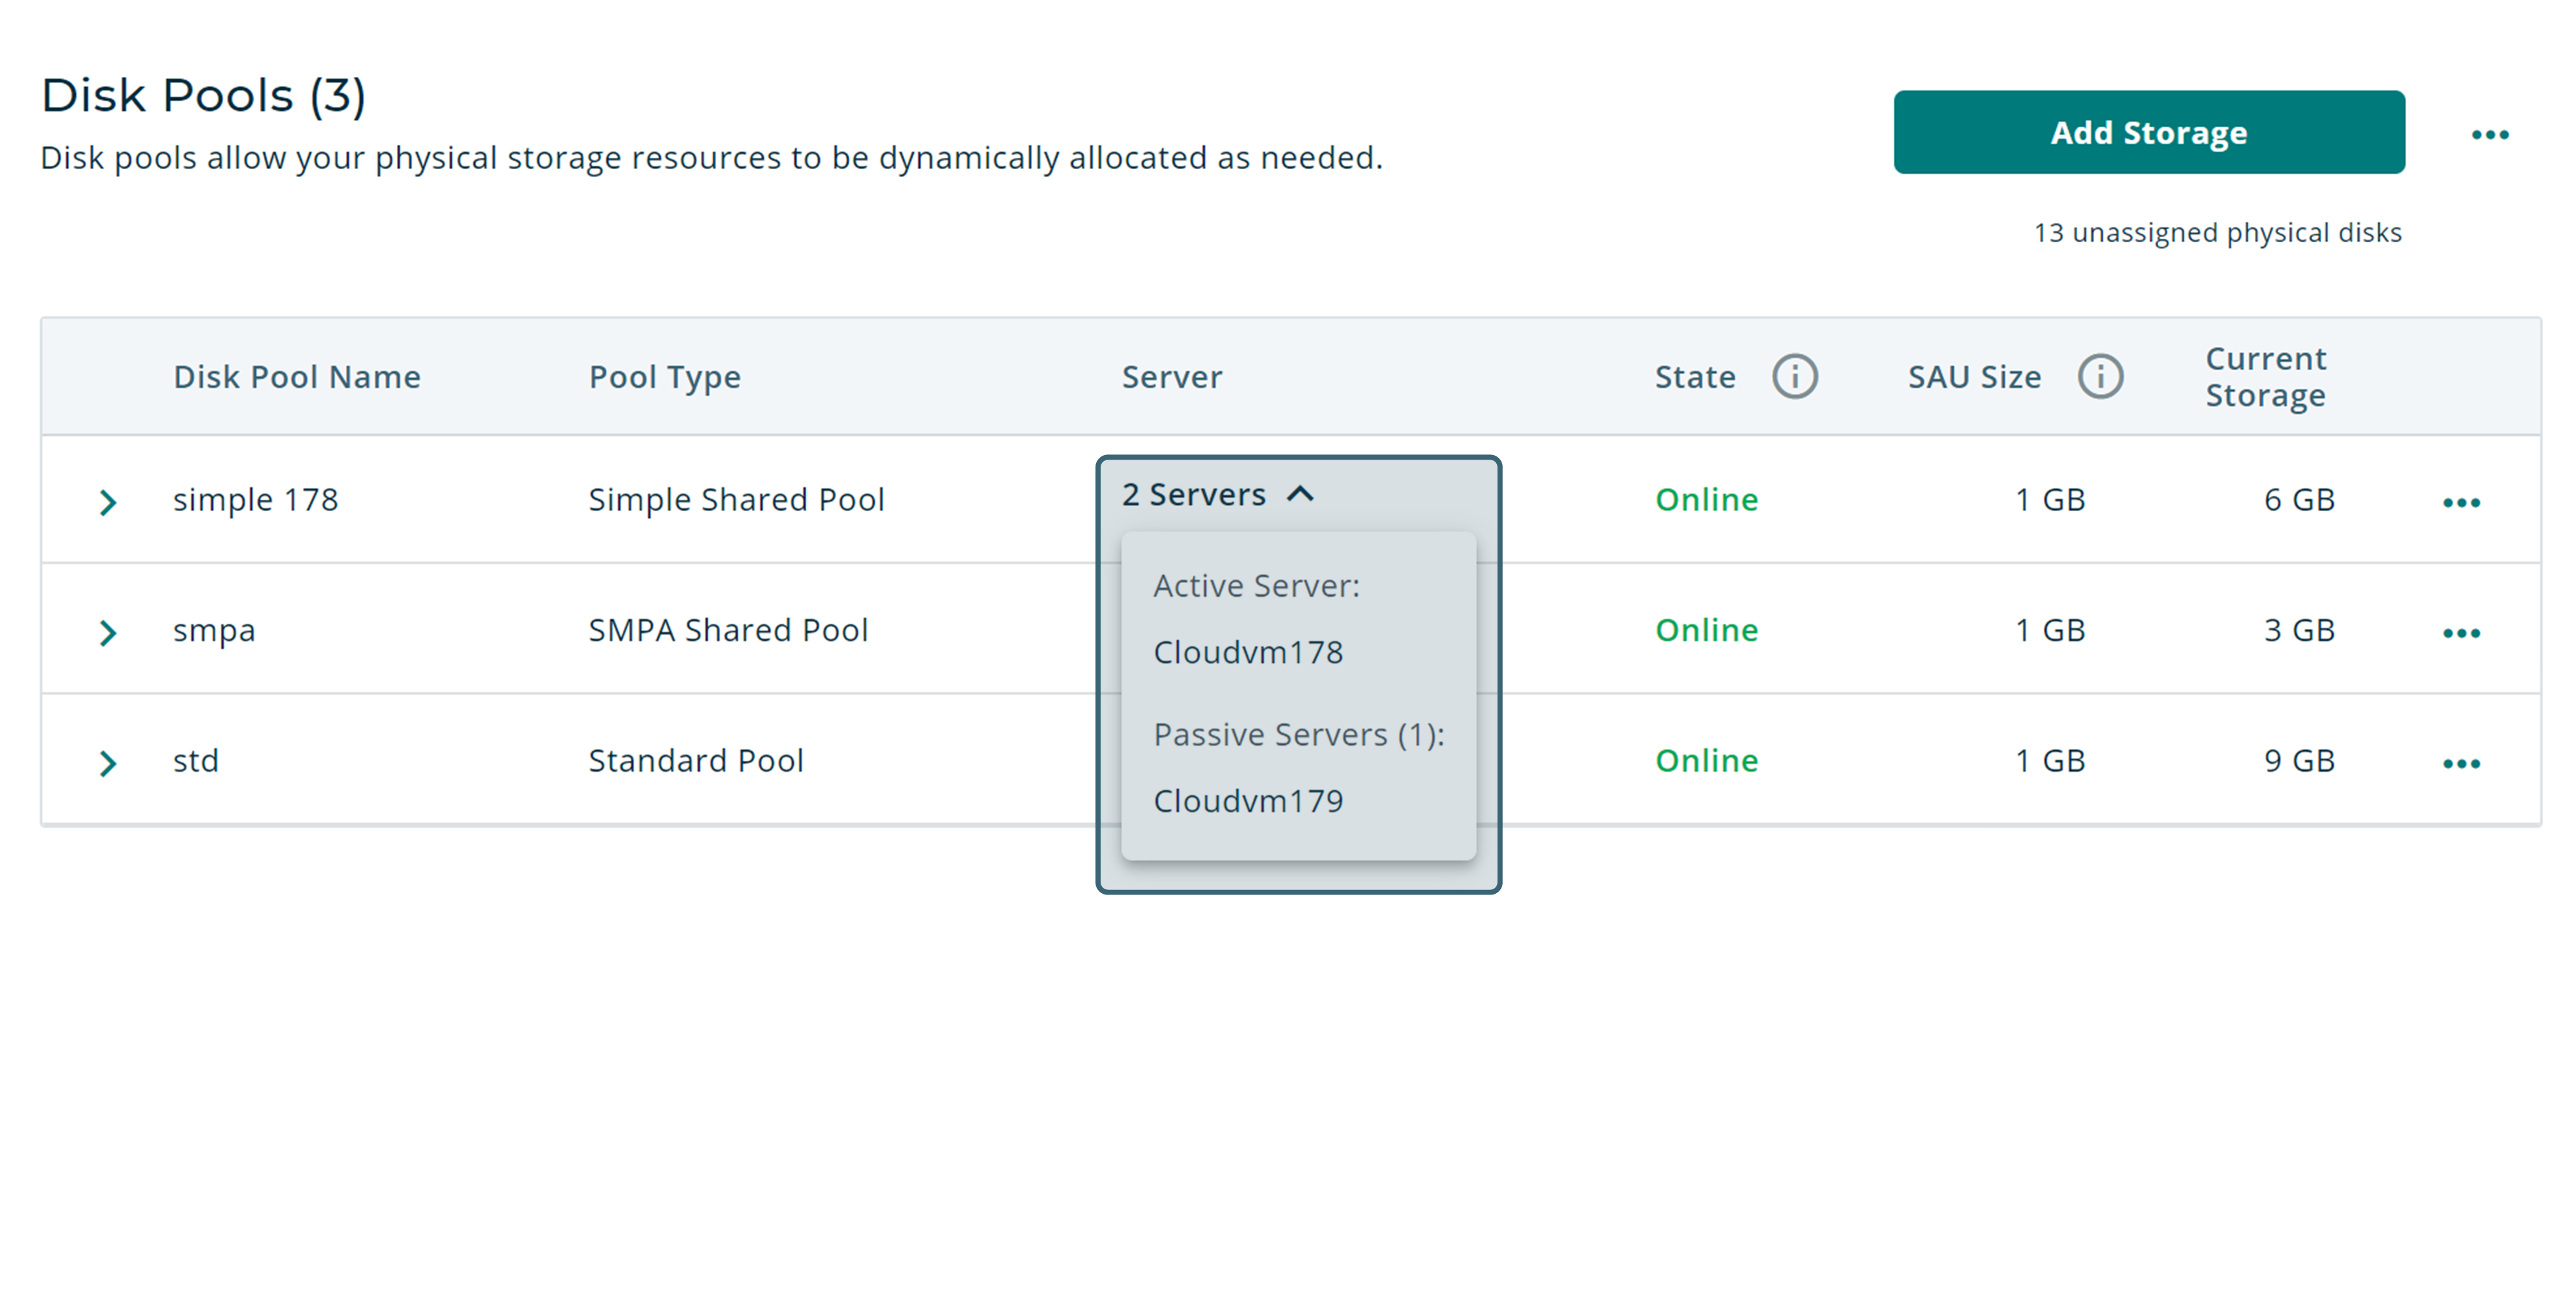Click the std pool name
Viewport: 2576px width, 1298px height.
(195, 761)
